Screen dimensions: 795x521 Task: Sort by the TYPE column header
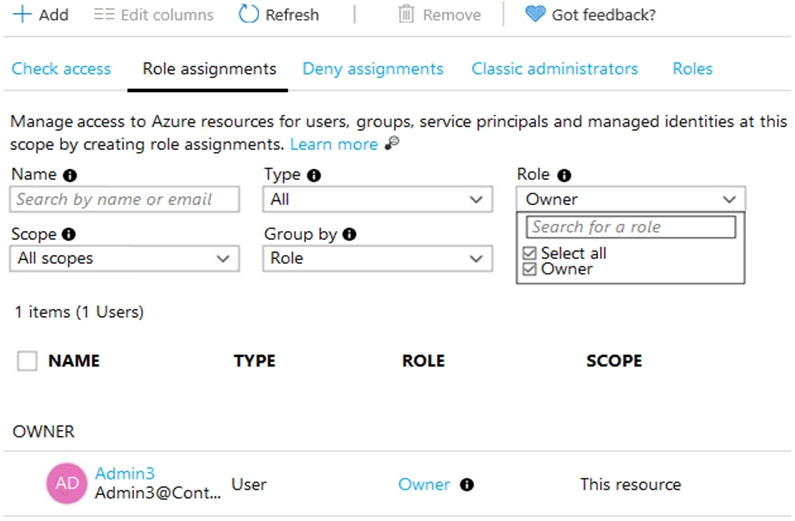(x=255, y=361)
